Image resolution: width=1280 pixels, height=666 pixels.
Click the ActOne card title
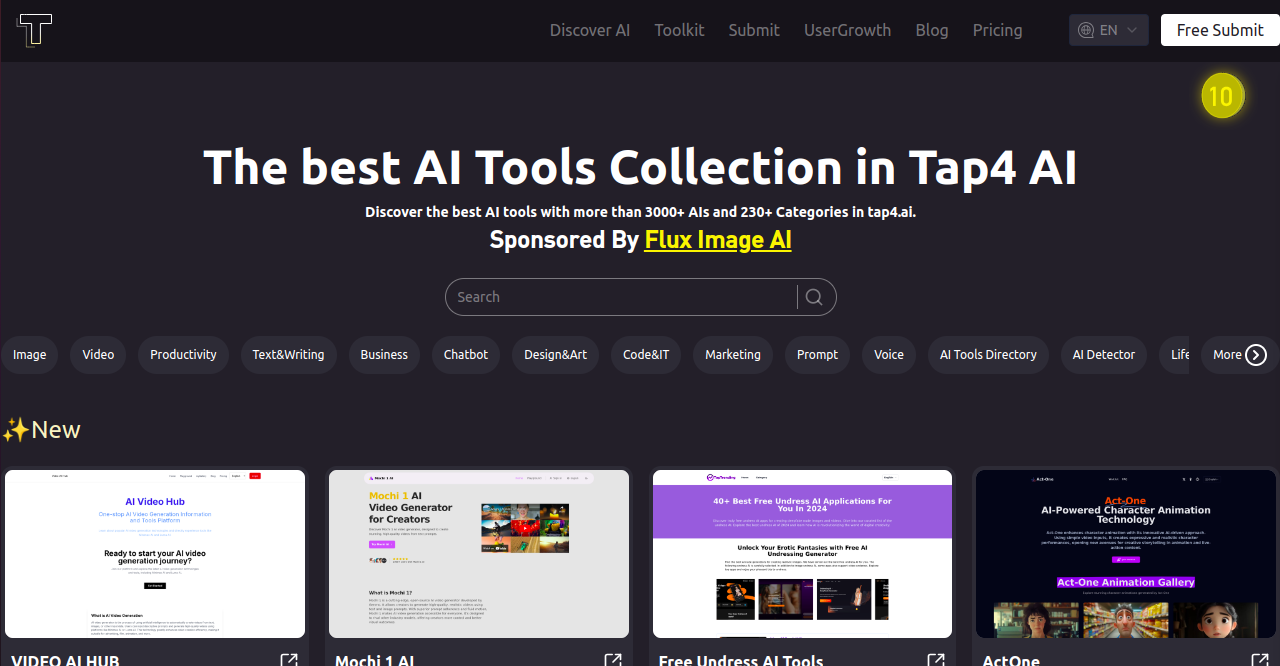click(x=1011, y=660)
